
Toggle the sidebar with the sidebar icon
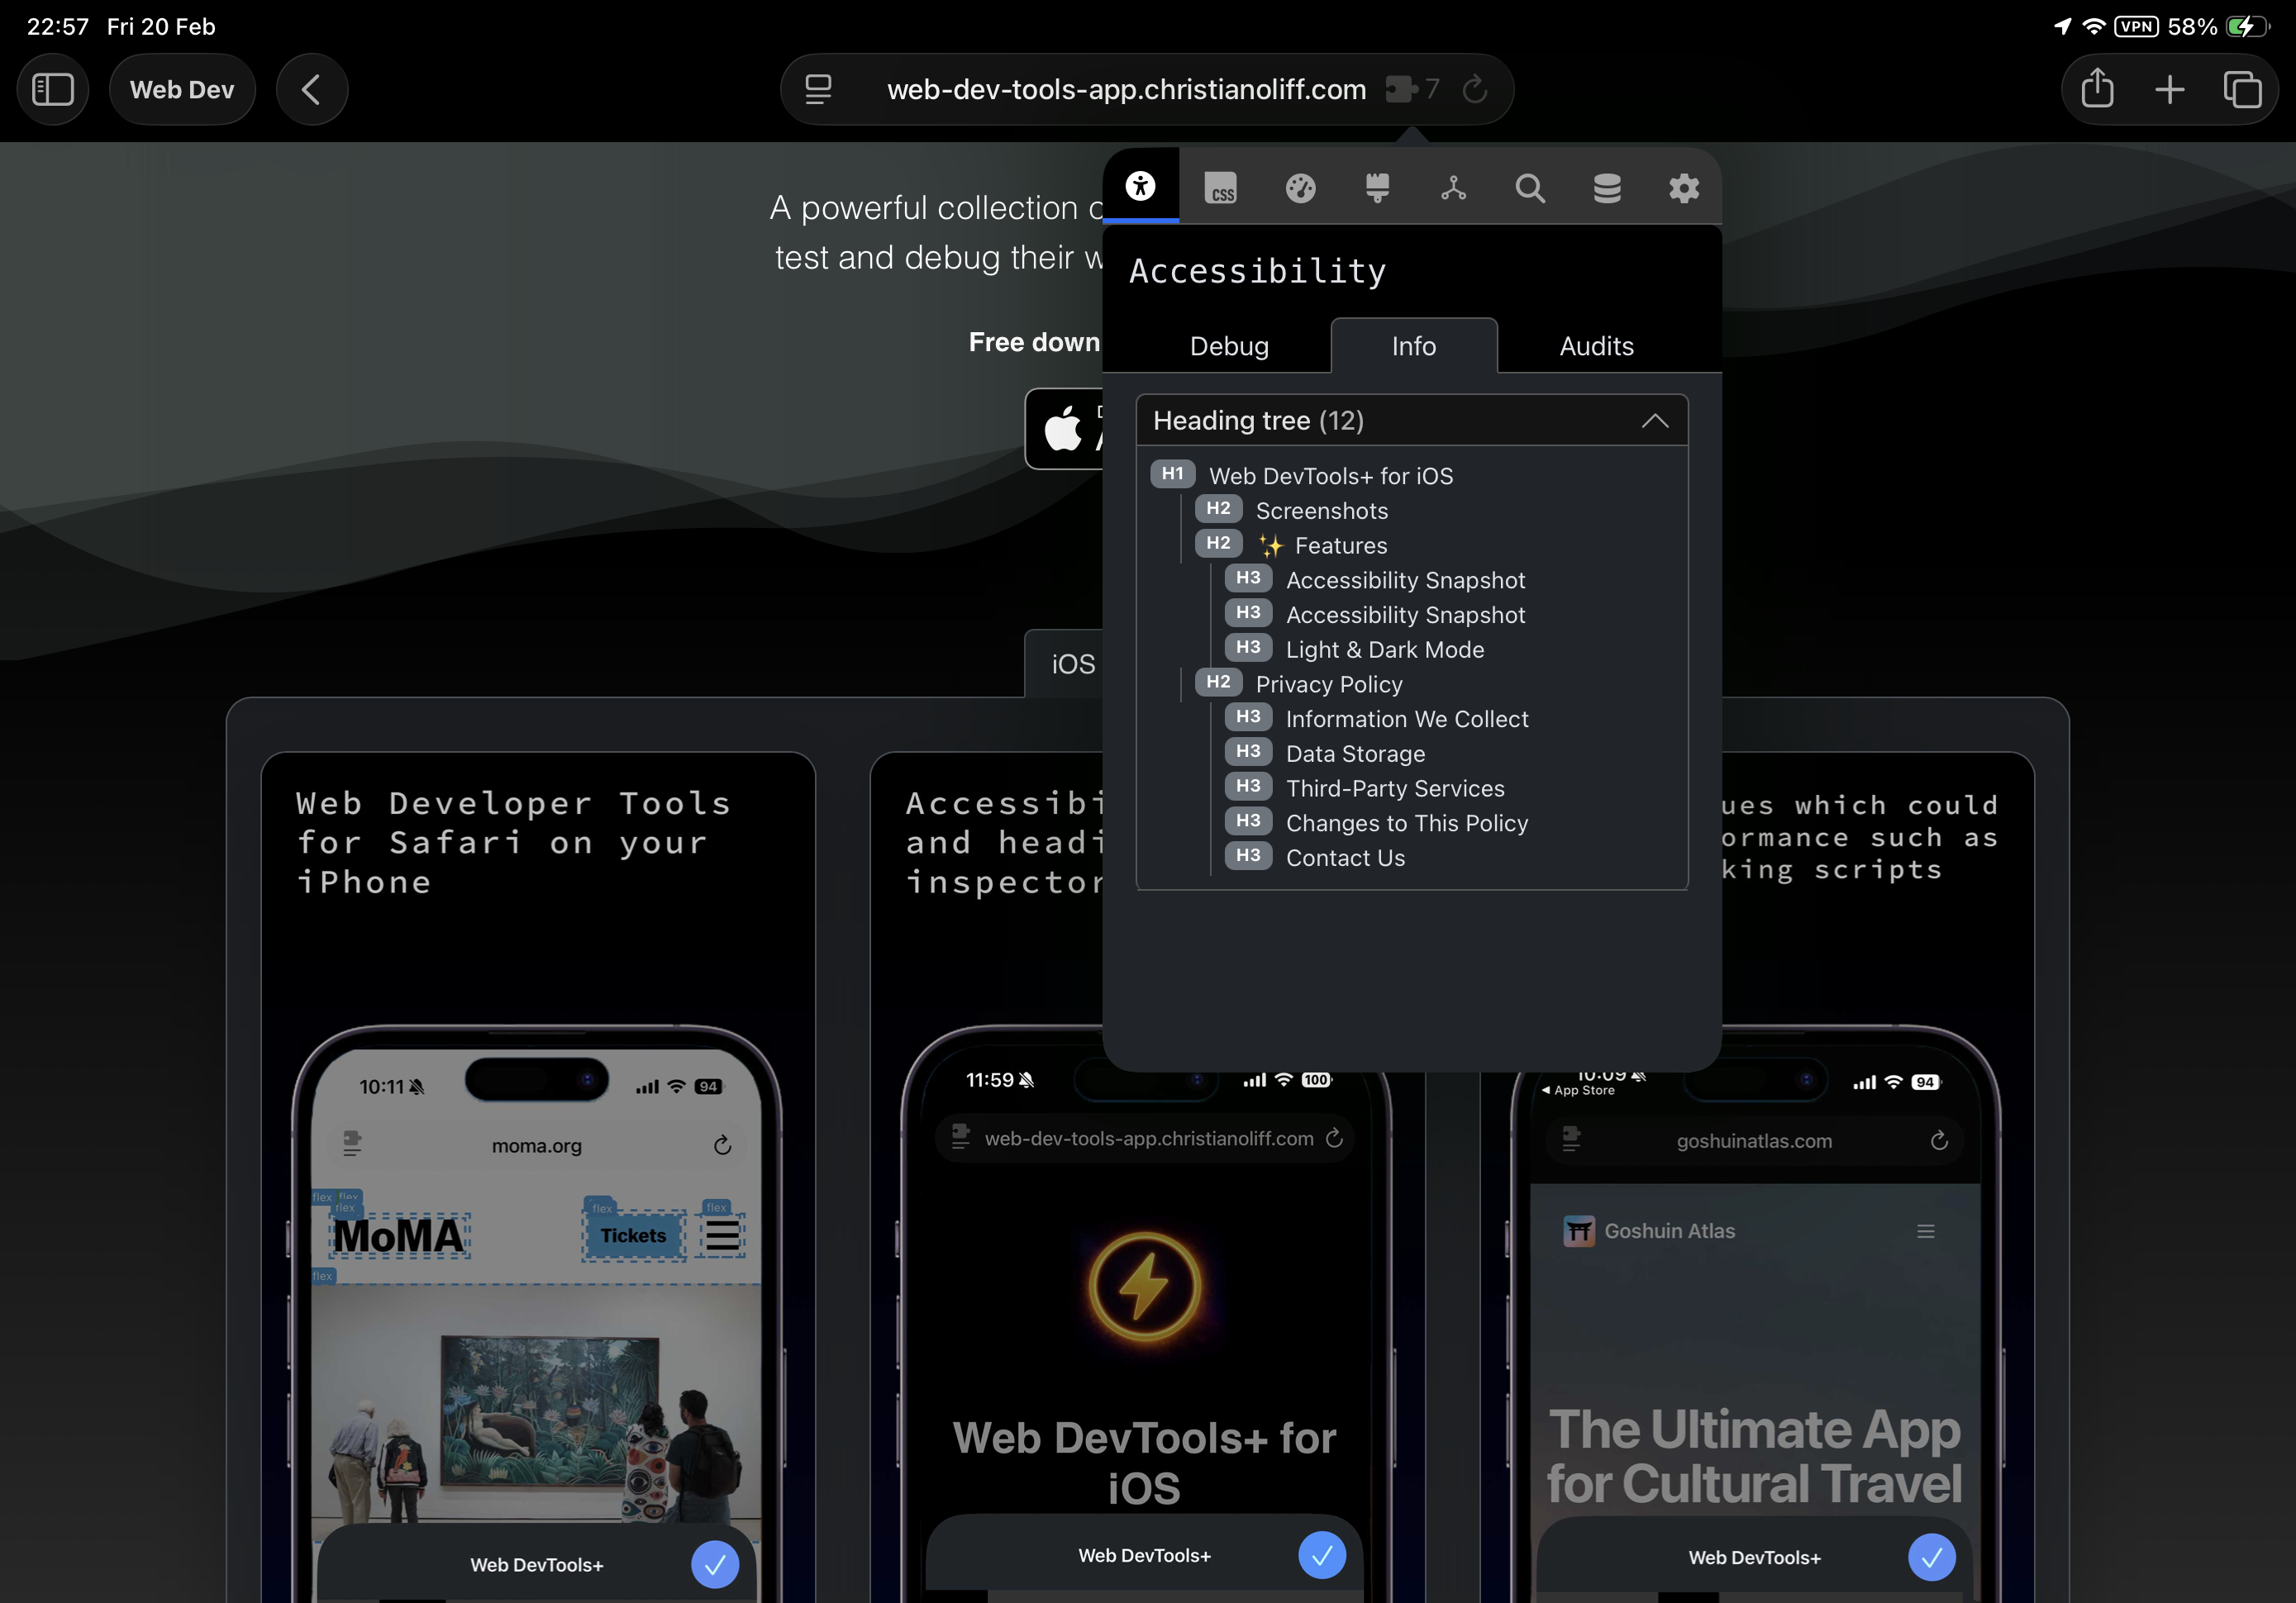[x=53, y=89]
